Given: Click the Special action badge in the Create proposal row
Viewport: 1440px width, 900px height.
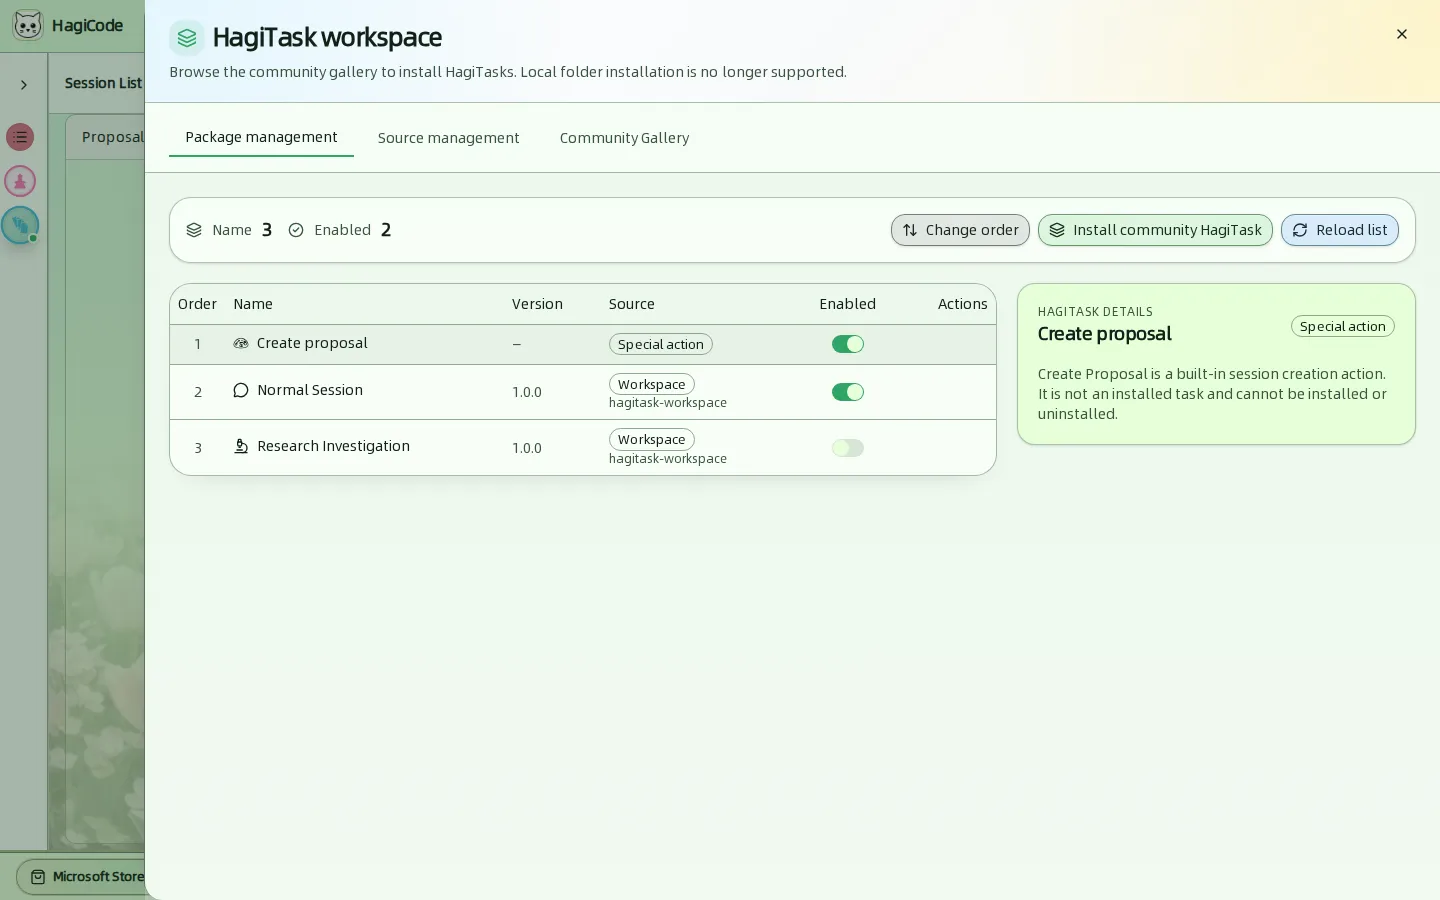Looking at the screenshot, I should tap(661, 344).
